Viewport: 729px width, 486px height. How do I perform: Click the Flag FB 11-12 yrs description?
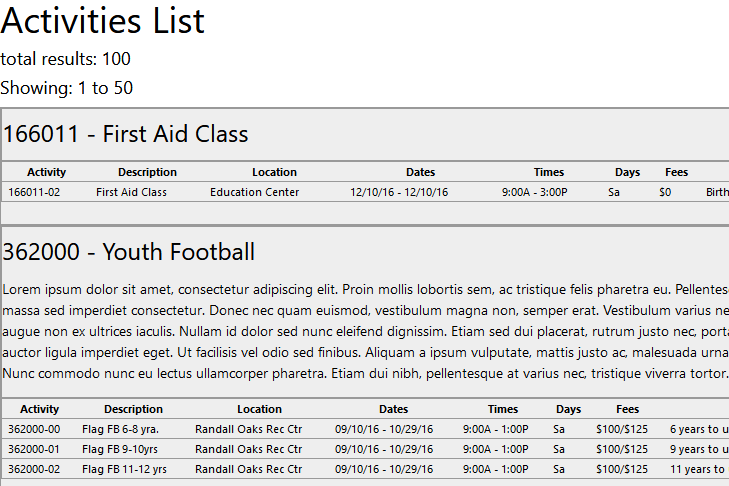click(124, 469)
